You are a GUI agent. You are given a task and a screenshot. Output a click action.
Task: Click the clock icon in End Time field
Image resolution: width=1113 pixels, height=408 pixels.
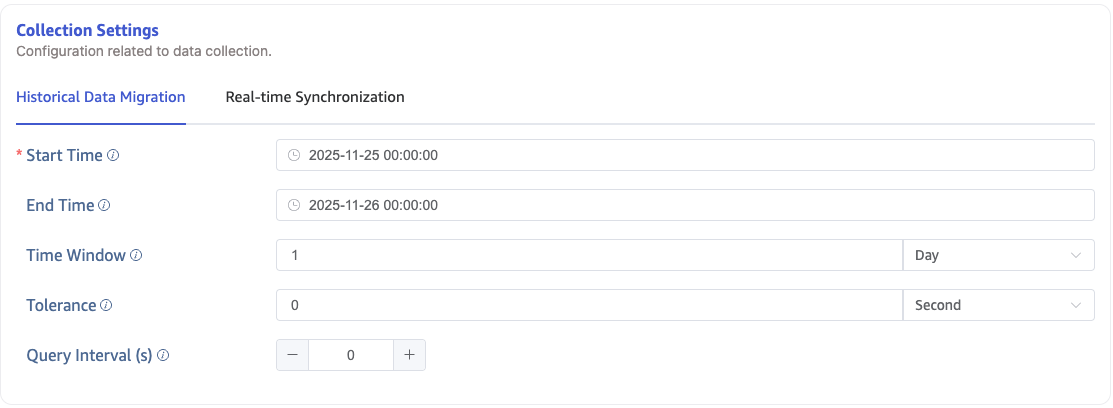click(294, 205)
